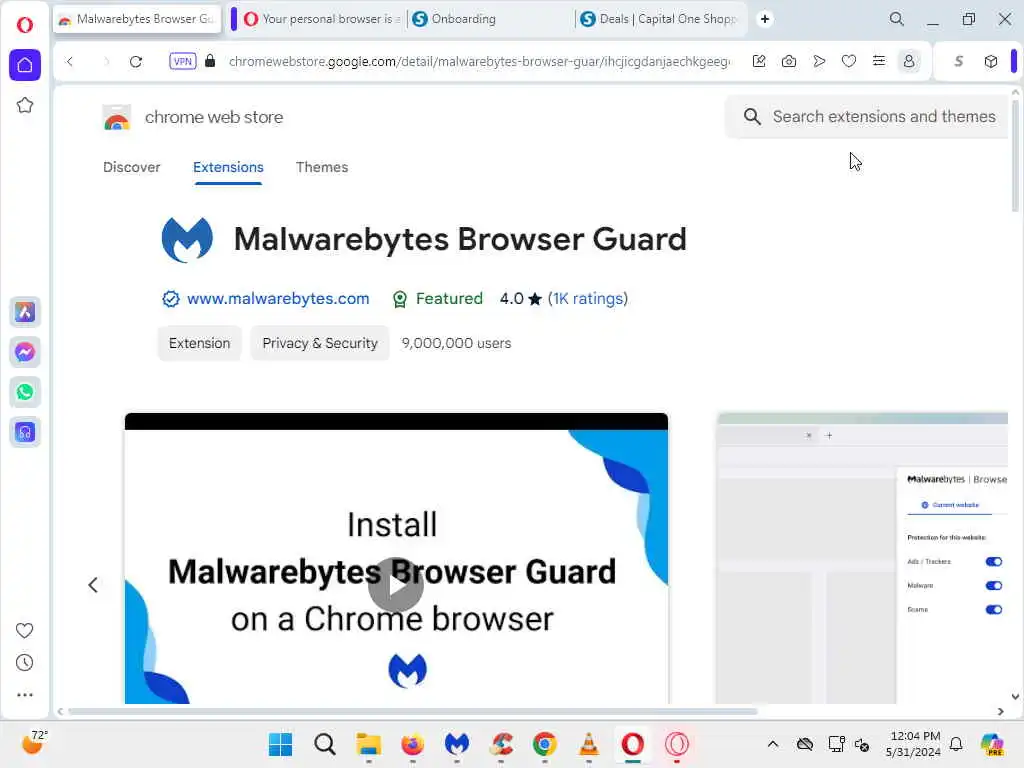This screenshot has width=1024, height=768.
Task: Open the sidebar heart pinboards icon
Action: pyautogui.click(x=24, y=630)
